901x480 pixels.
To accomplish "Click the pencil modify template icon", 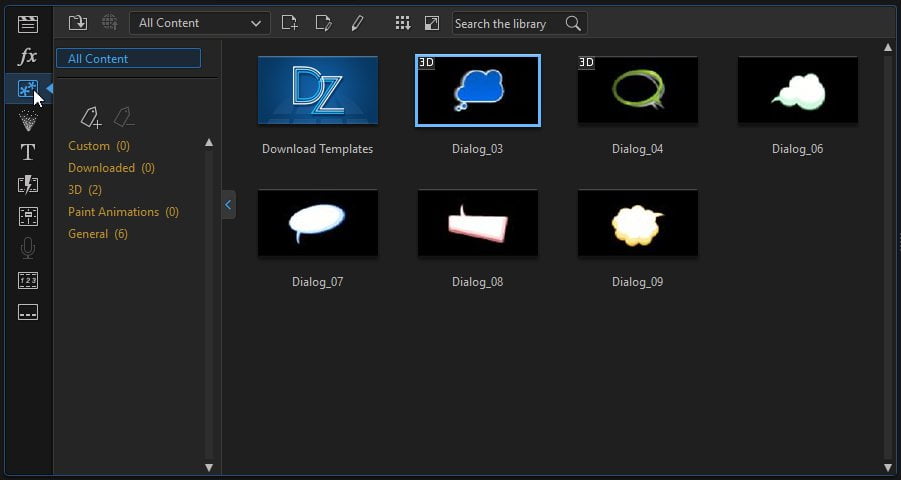I will pyautogui.click(x=357, y=23).
